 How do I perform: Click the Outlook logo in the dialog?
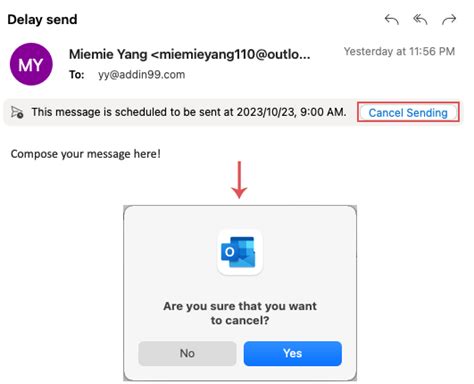click(x=239, y=252)
